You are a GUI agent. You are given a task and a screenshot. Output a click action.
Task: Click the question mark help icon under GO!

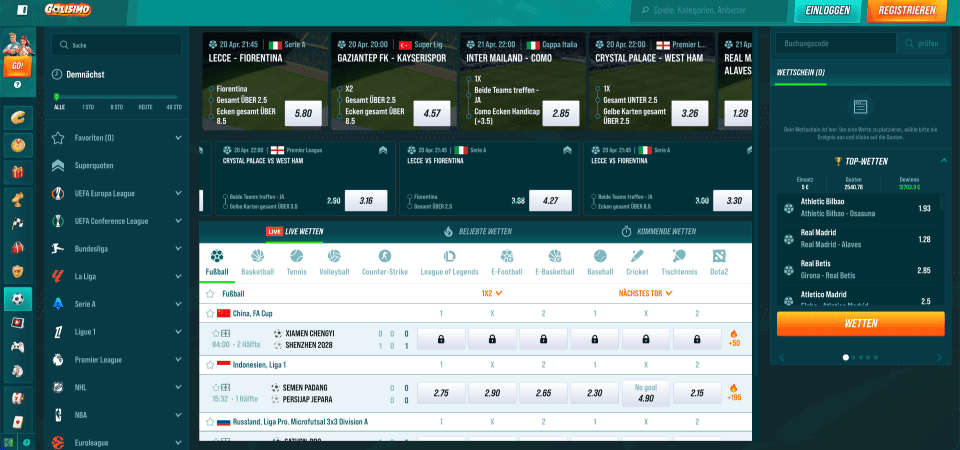17,84
